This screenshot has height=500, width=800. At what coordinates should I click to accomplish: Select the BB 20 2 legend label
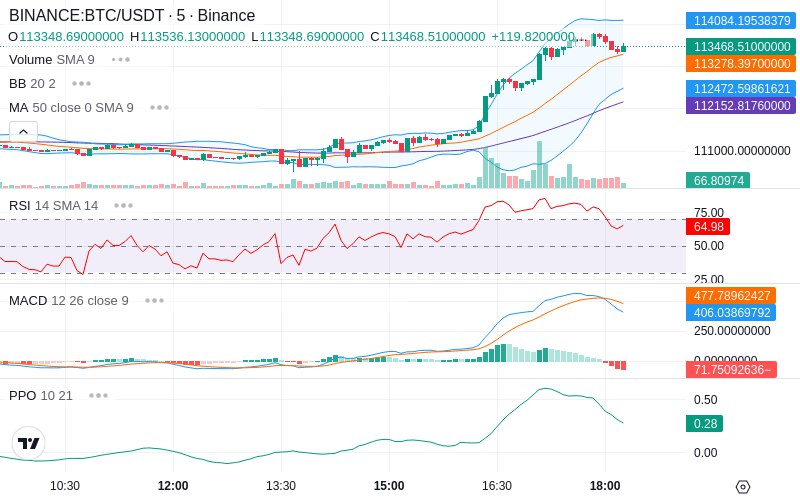click(32, 84)
